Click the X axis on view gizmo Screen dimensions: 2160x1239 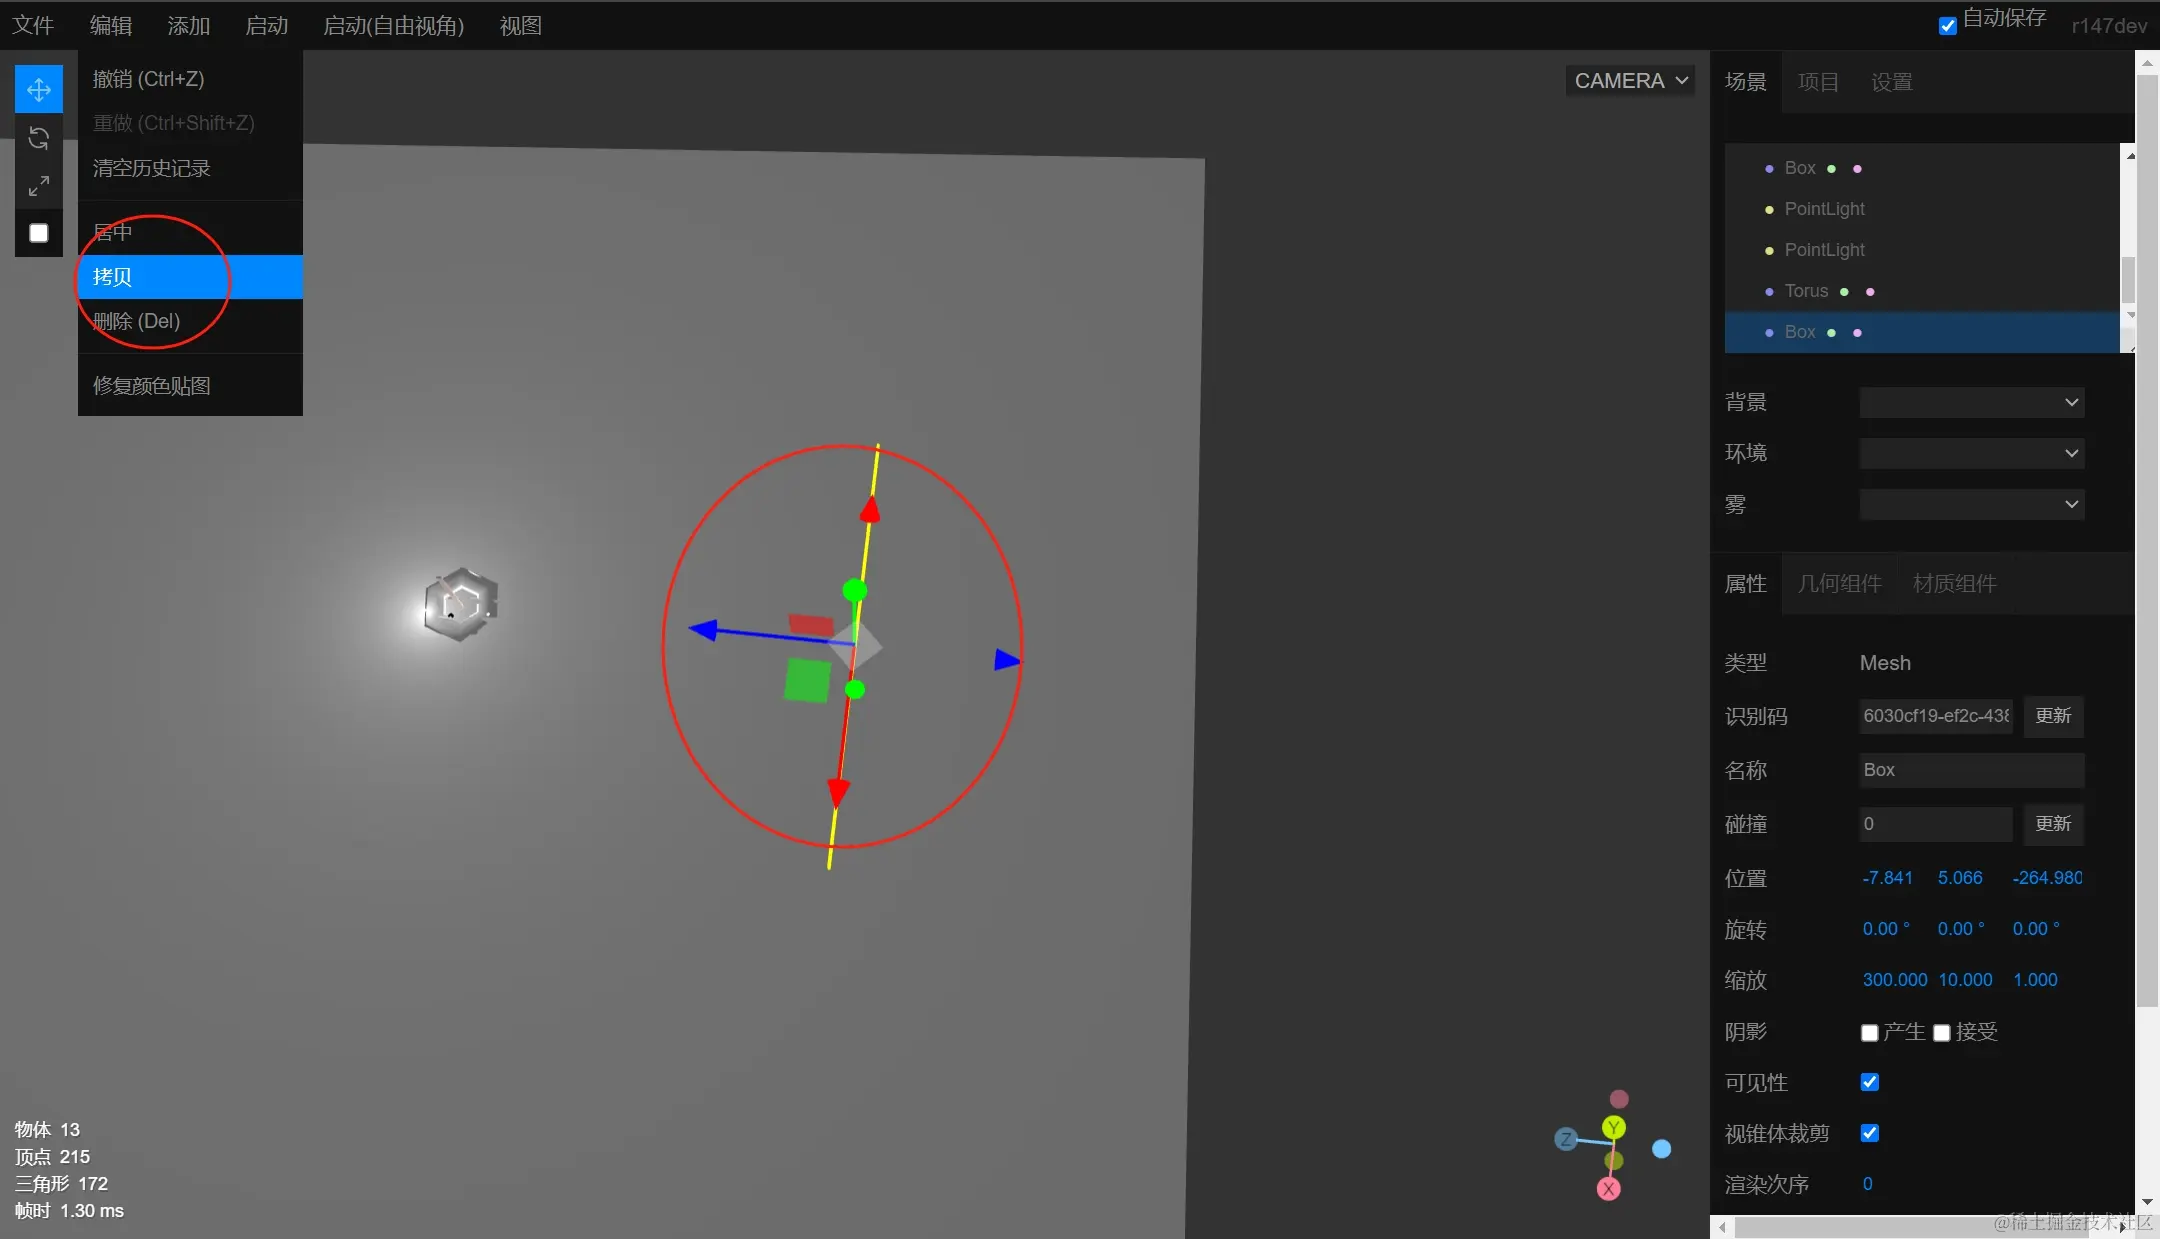[x=1608, y=1189]
